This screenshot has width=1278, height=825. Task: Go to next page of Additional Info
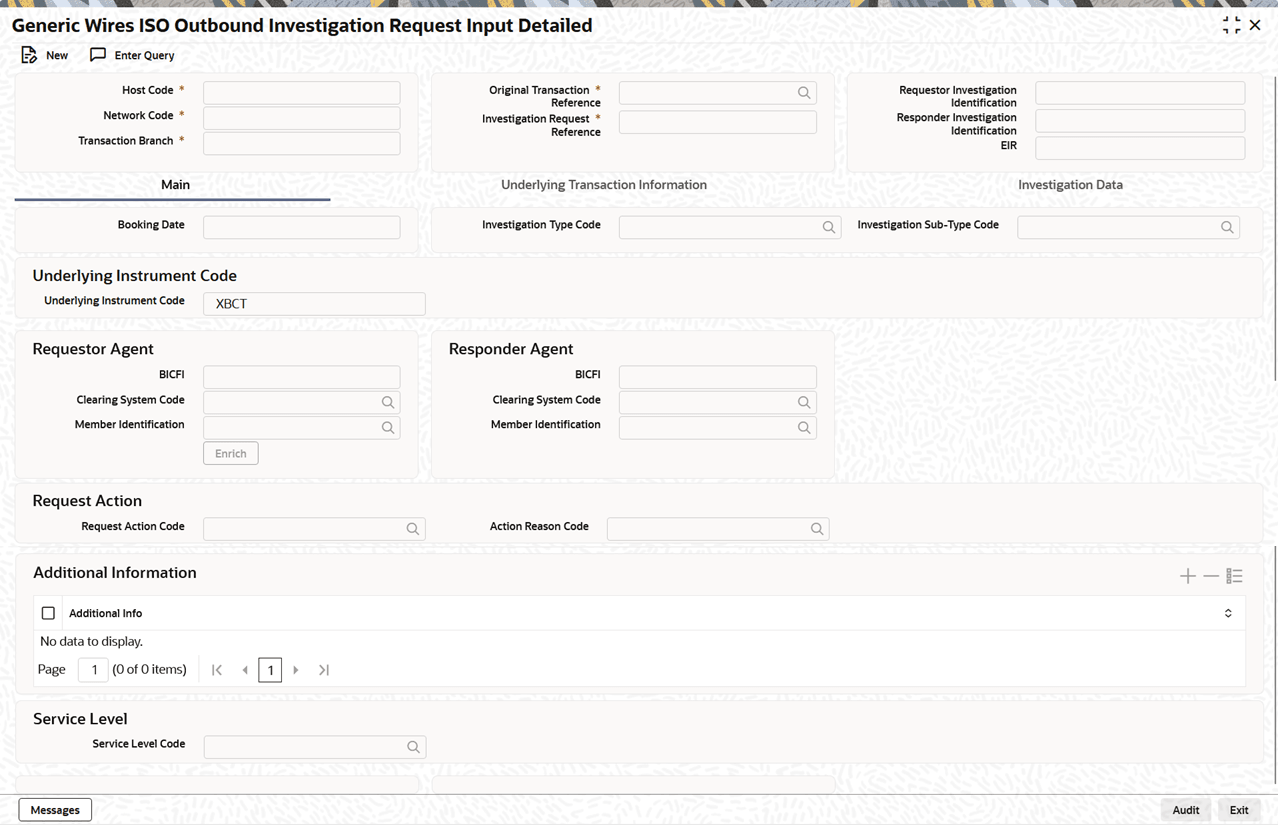coord(296,670)
